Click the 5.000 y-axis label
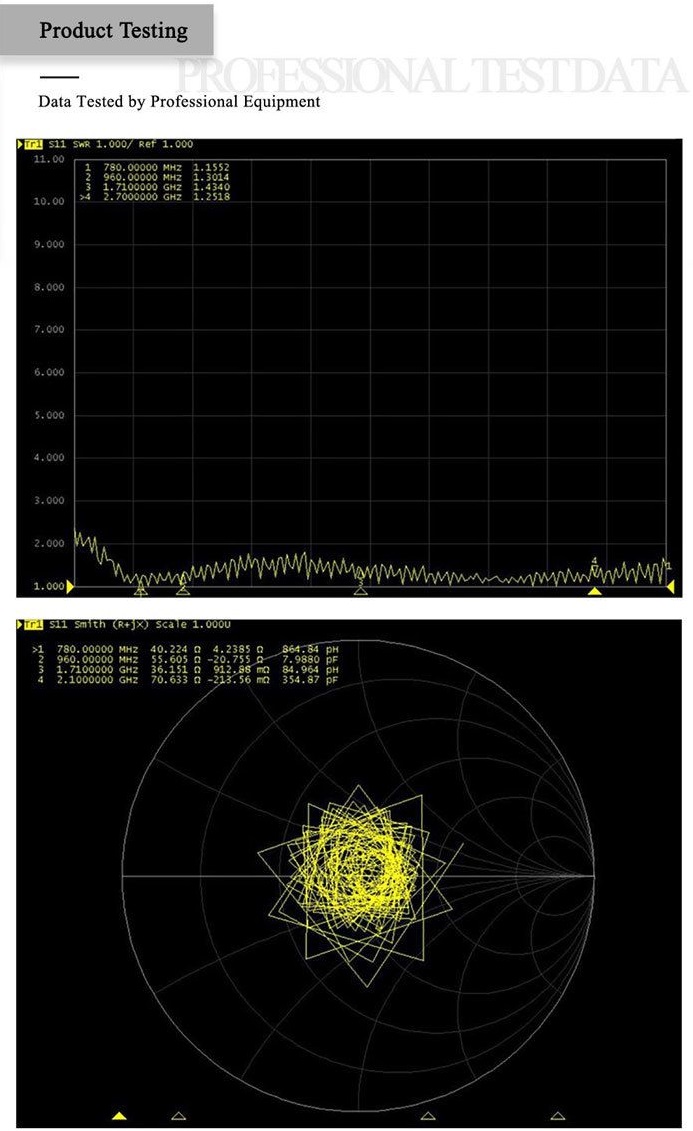Screen dimensions: 693x1131 tap(49, 415)
